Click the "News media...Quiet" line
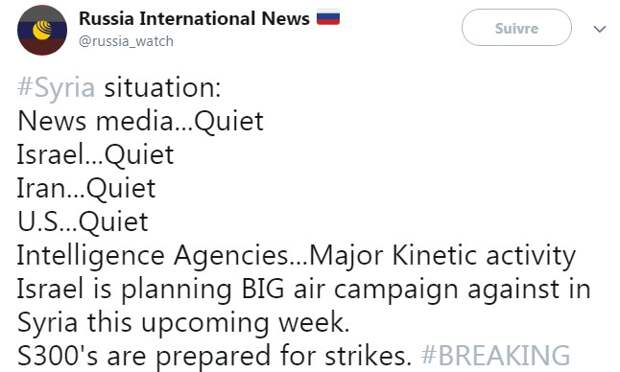The height and width of the screenshot is (372, 620). [140, 121]
